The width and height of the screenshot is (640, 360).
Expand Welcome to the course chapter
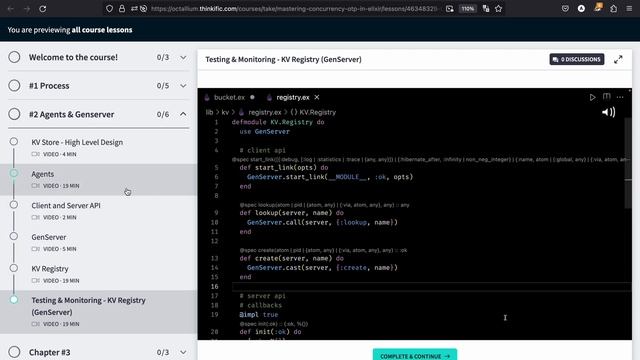tap(183, 58)
